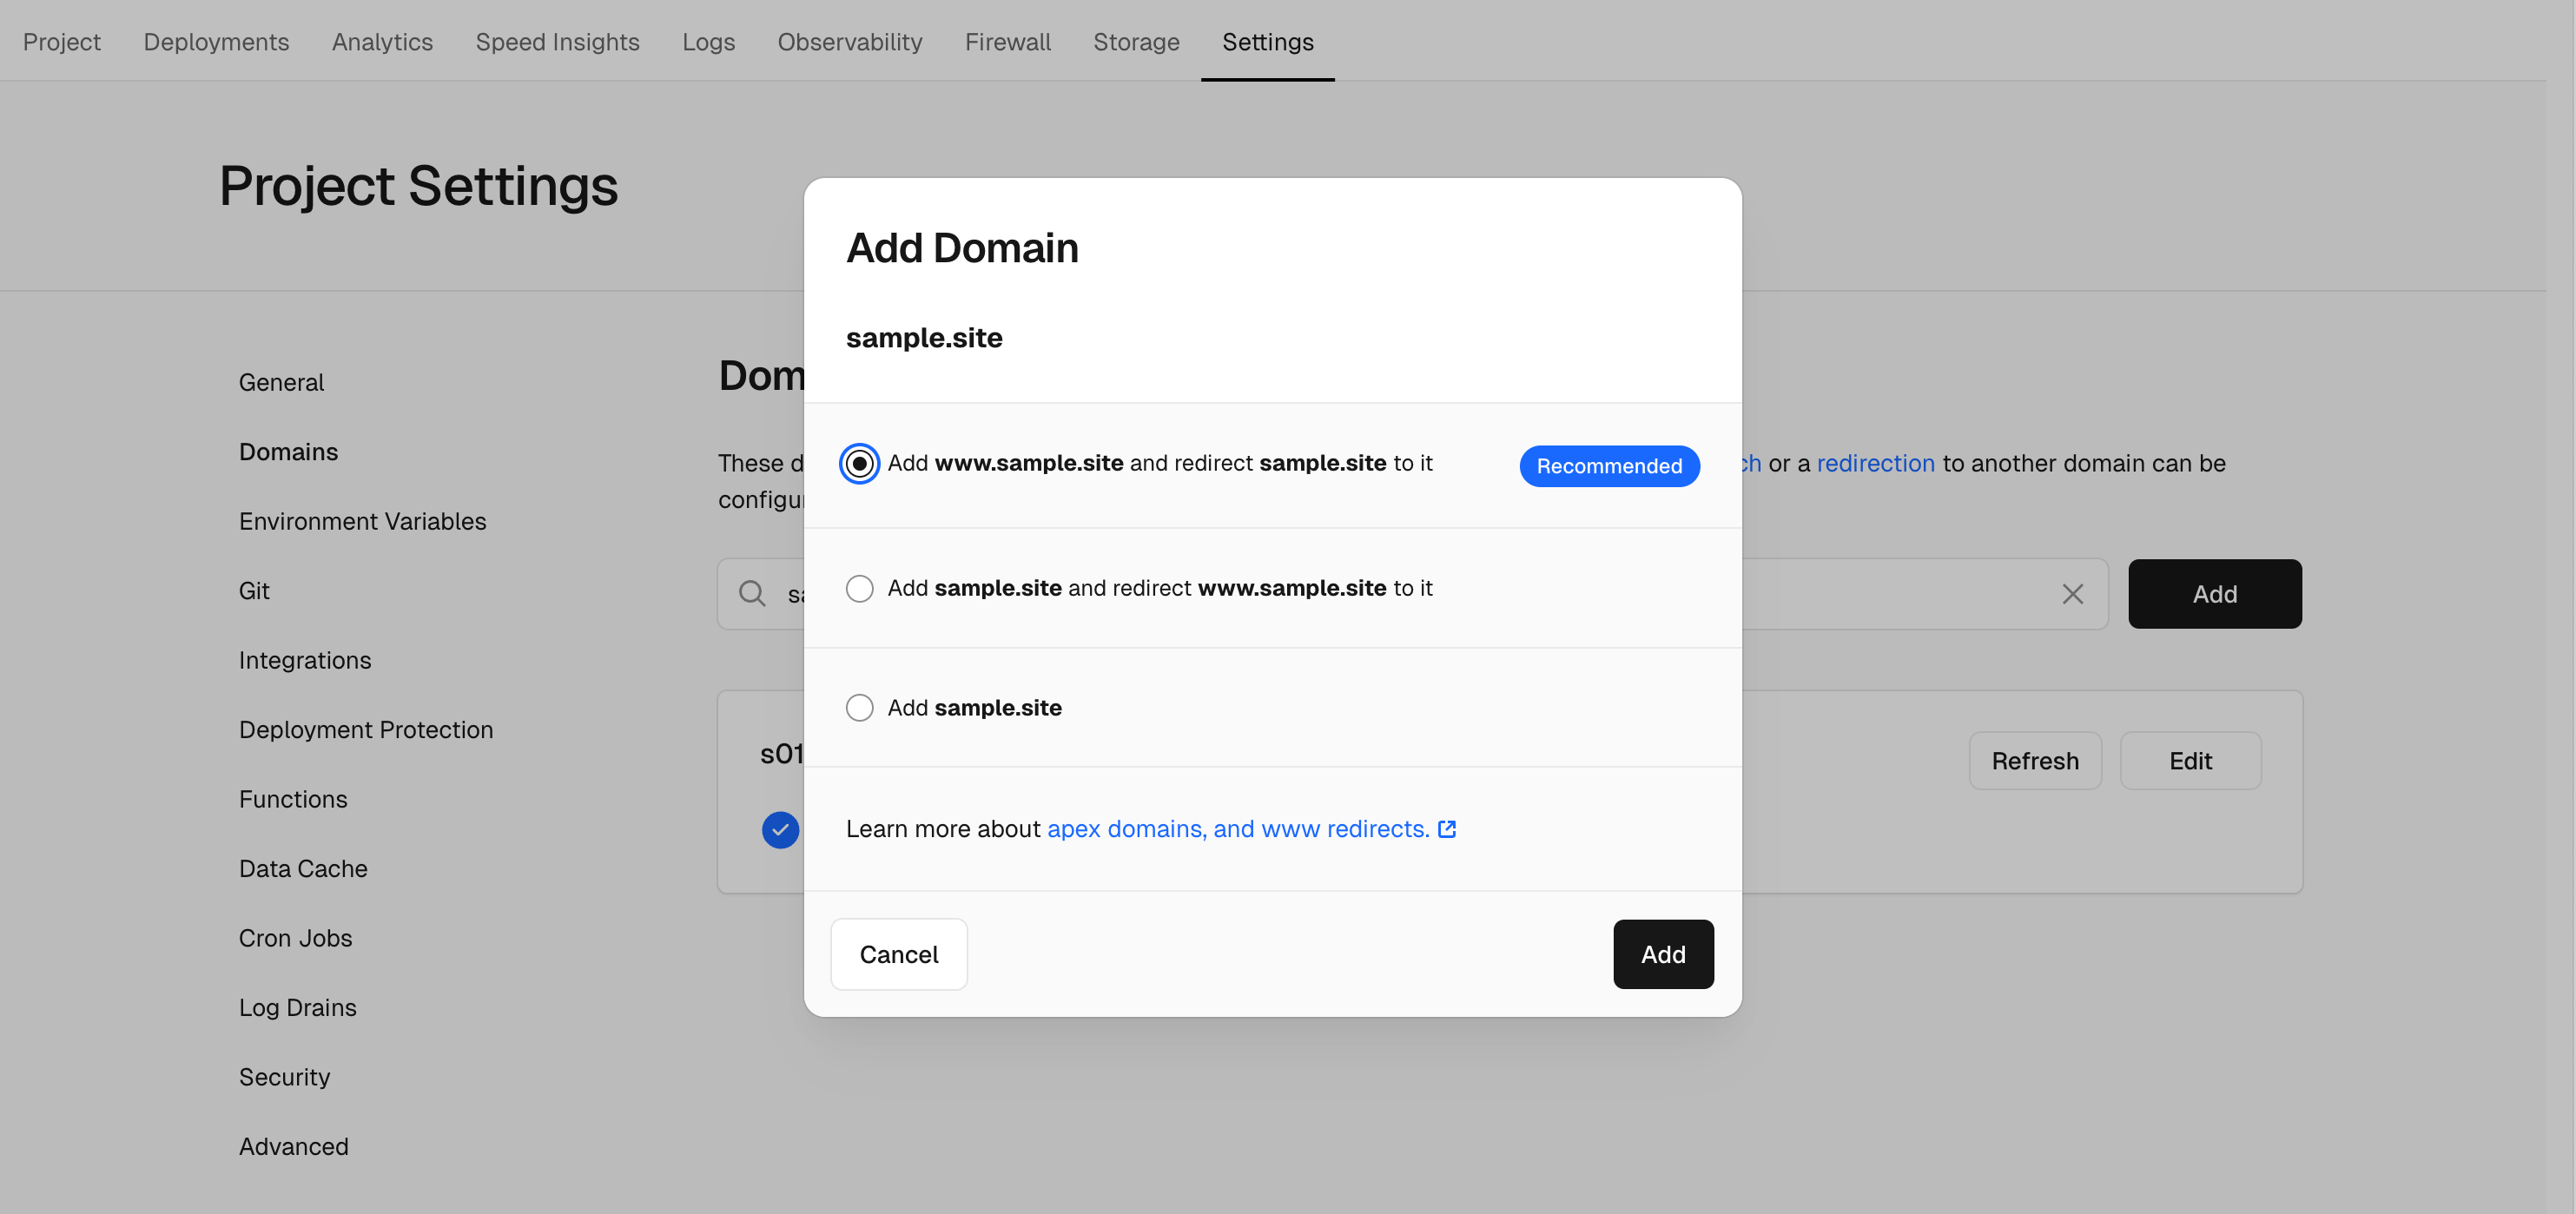Clear the domain input with X icon
The width and height of the screenshot is (2576, 1214).
pos(2072,594)
